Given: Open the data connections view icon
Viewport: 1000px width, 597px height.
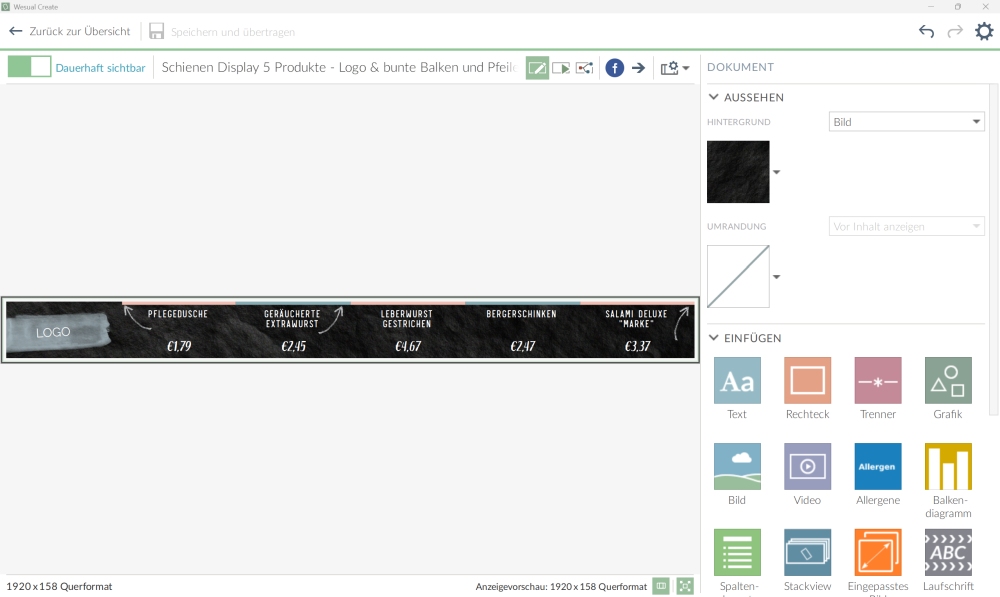Looking at the screenshot, I should tap(585, 68).
